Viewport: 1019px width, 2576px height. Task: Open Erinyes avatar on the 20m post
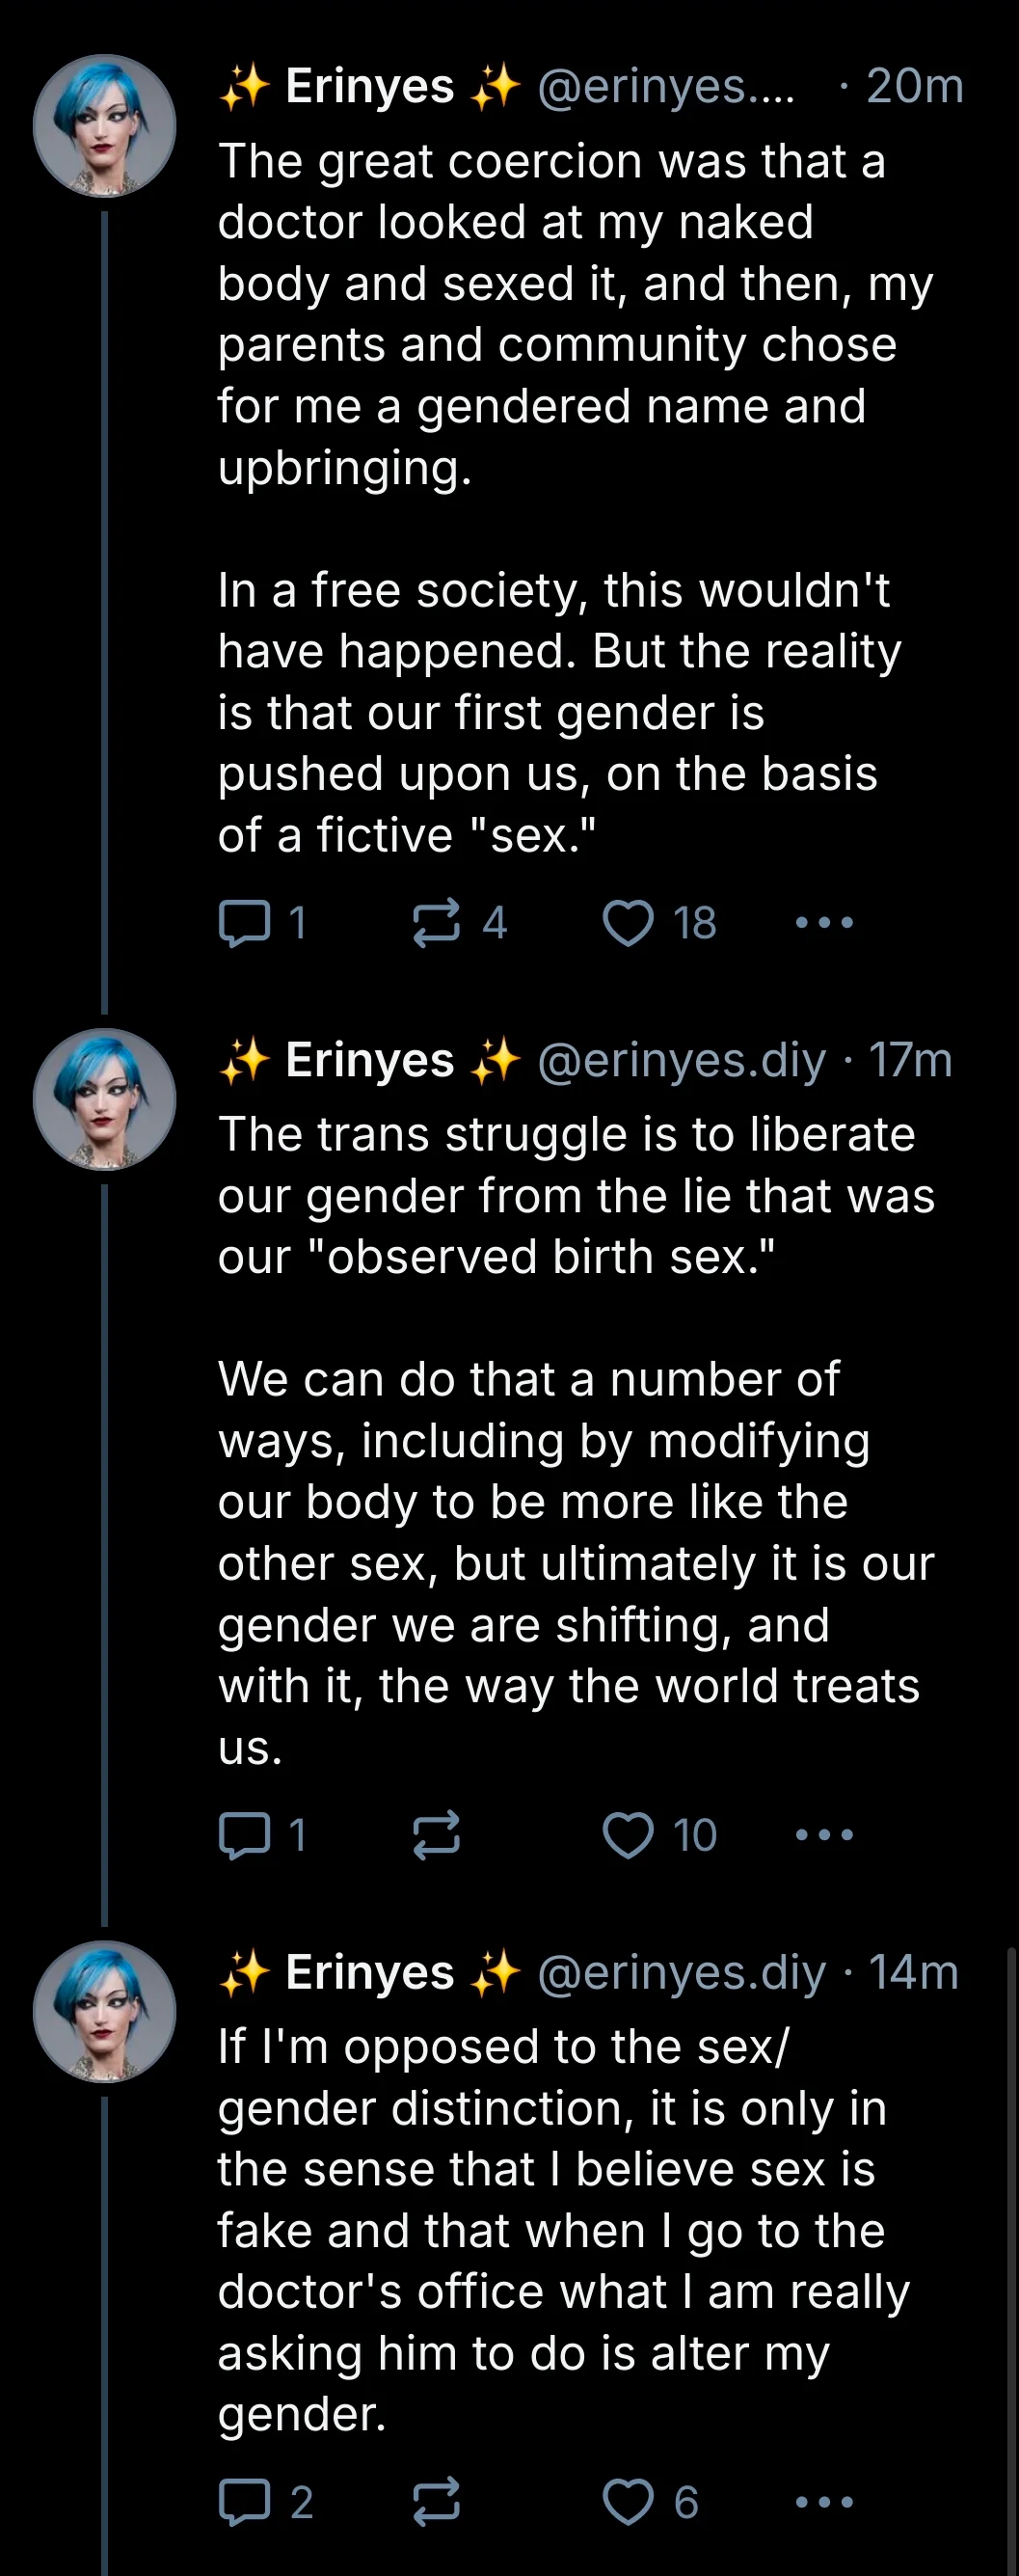point(104,126)
